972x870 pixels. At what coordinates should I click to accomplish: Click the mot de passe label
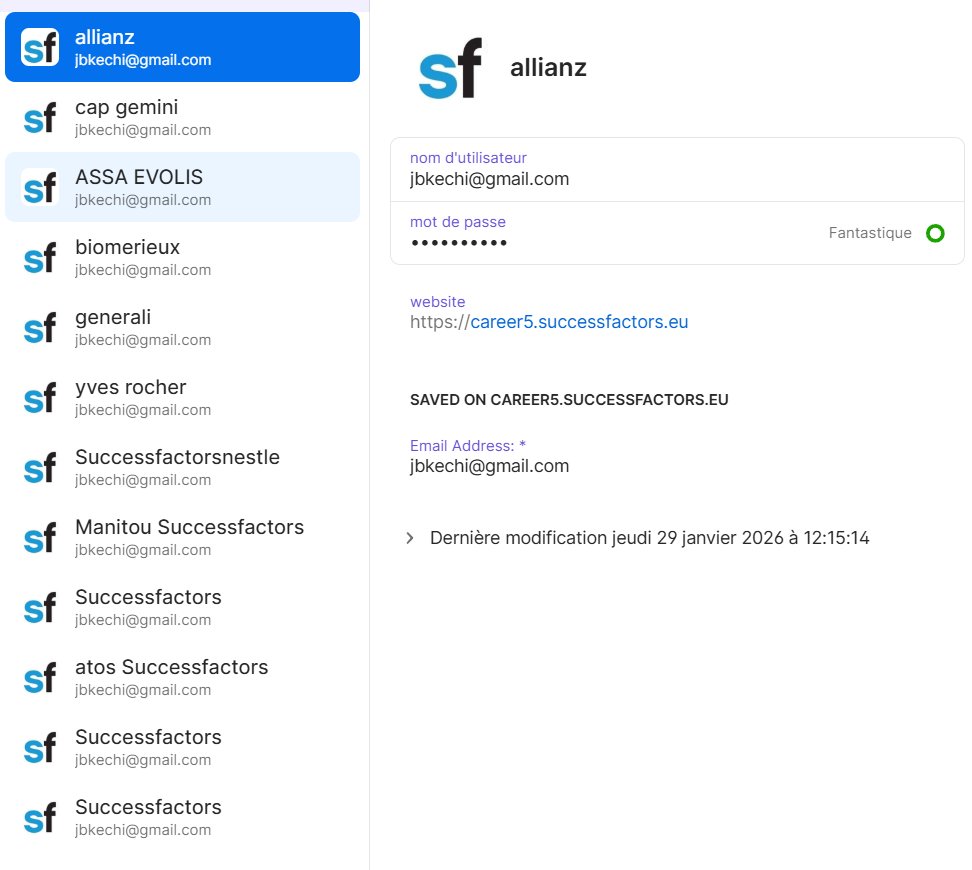tap(457, 222)
